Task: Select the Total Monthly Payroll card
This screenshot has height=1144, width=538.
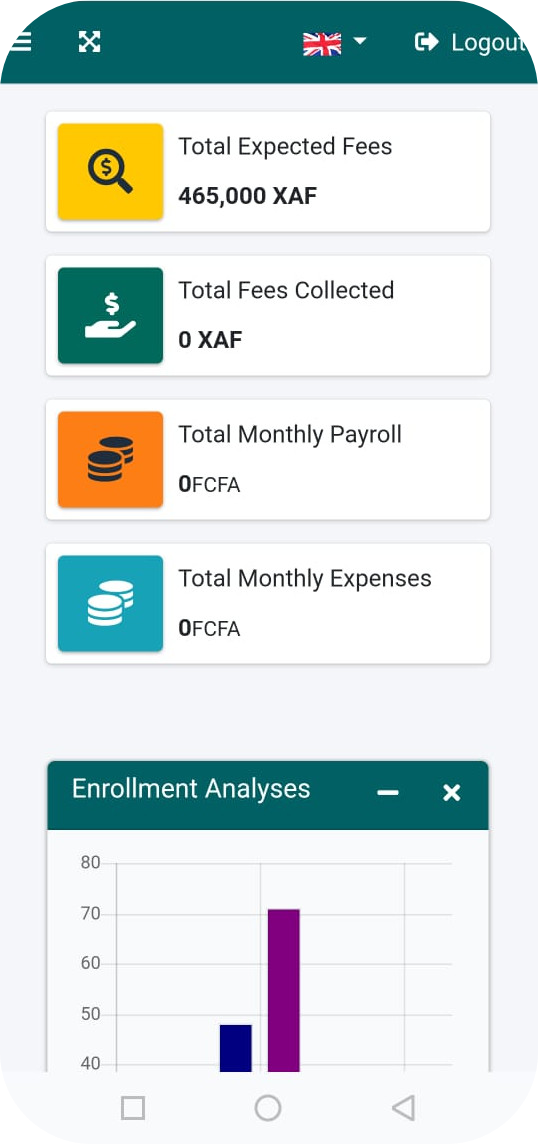Action: tap(268, 459)
